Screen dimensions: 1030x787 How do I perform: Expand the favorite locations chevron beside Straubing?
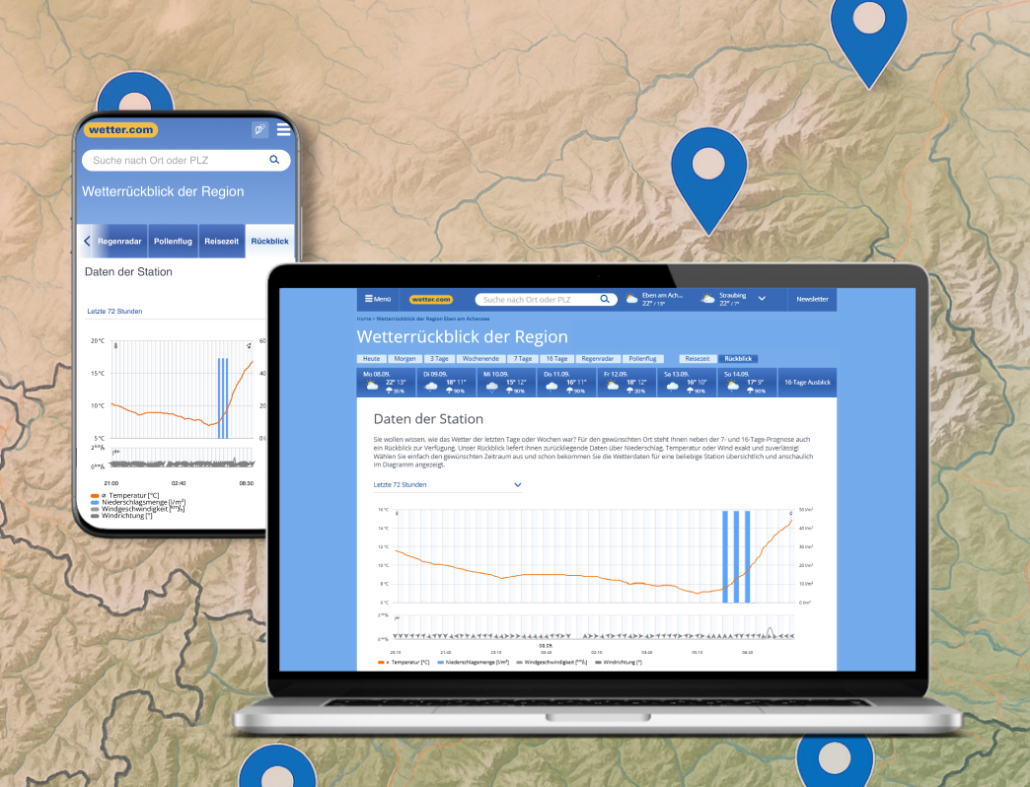(x=762, y=299)
